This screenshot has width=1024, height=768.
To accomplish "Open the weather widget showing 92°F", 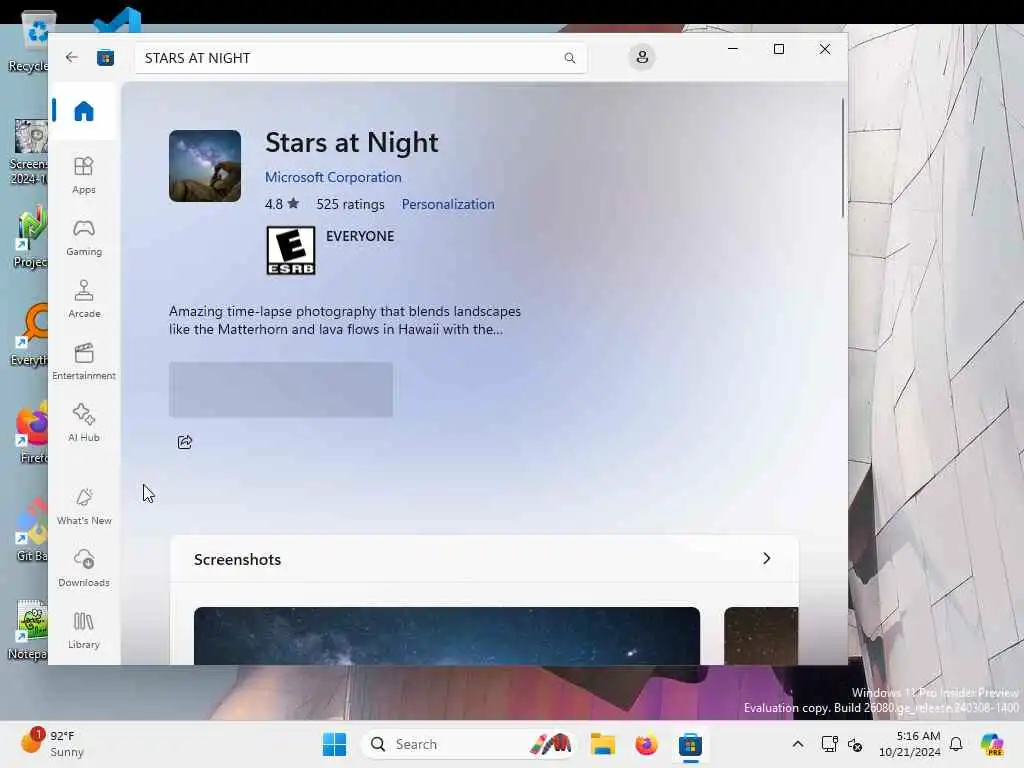I will (x=52, y=744).
